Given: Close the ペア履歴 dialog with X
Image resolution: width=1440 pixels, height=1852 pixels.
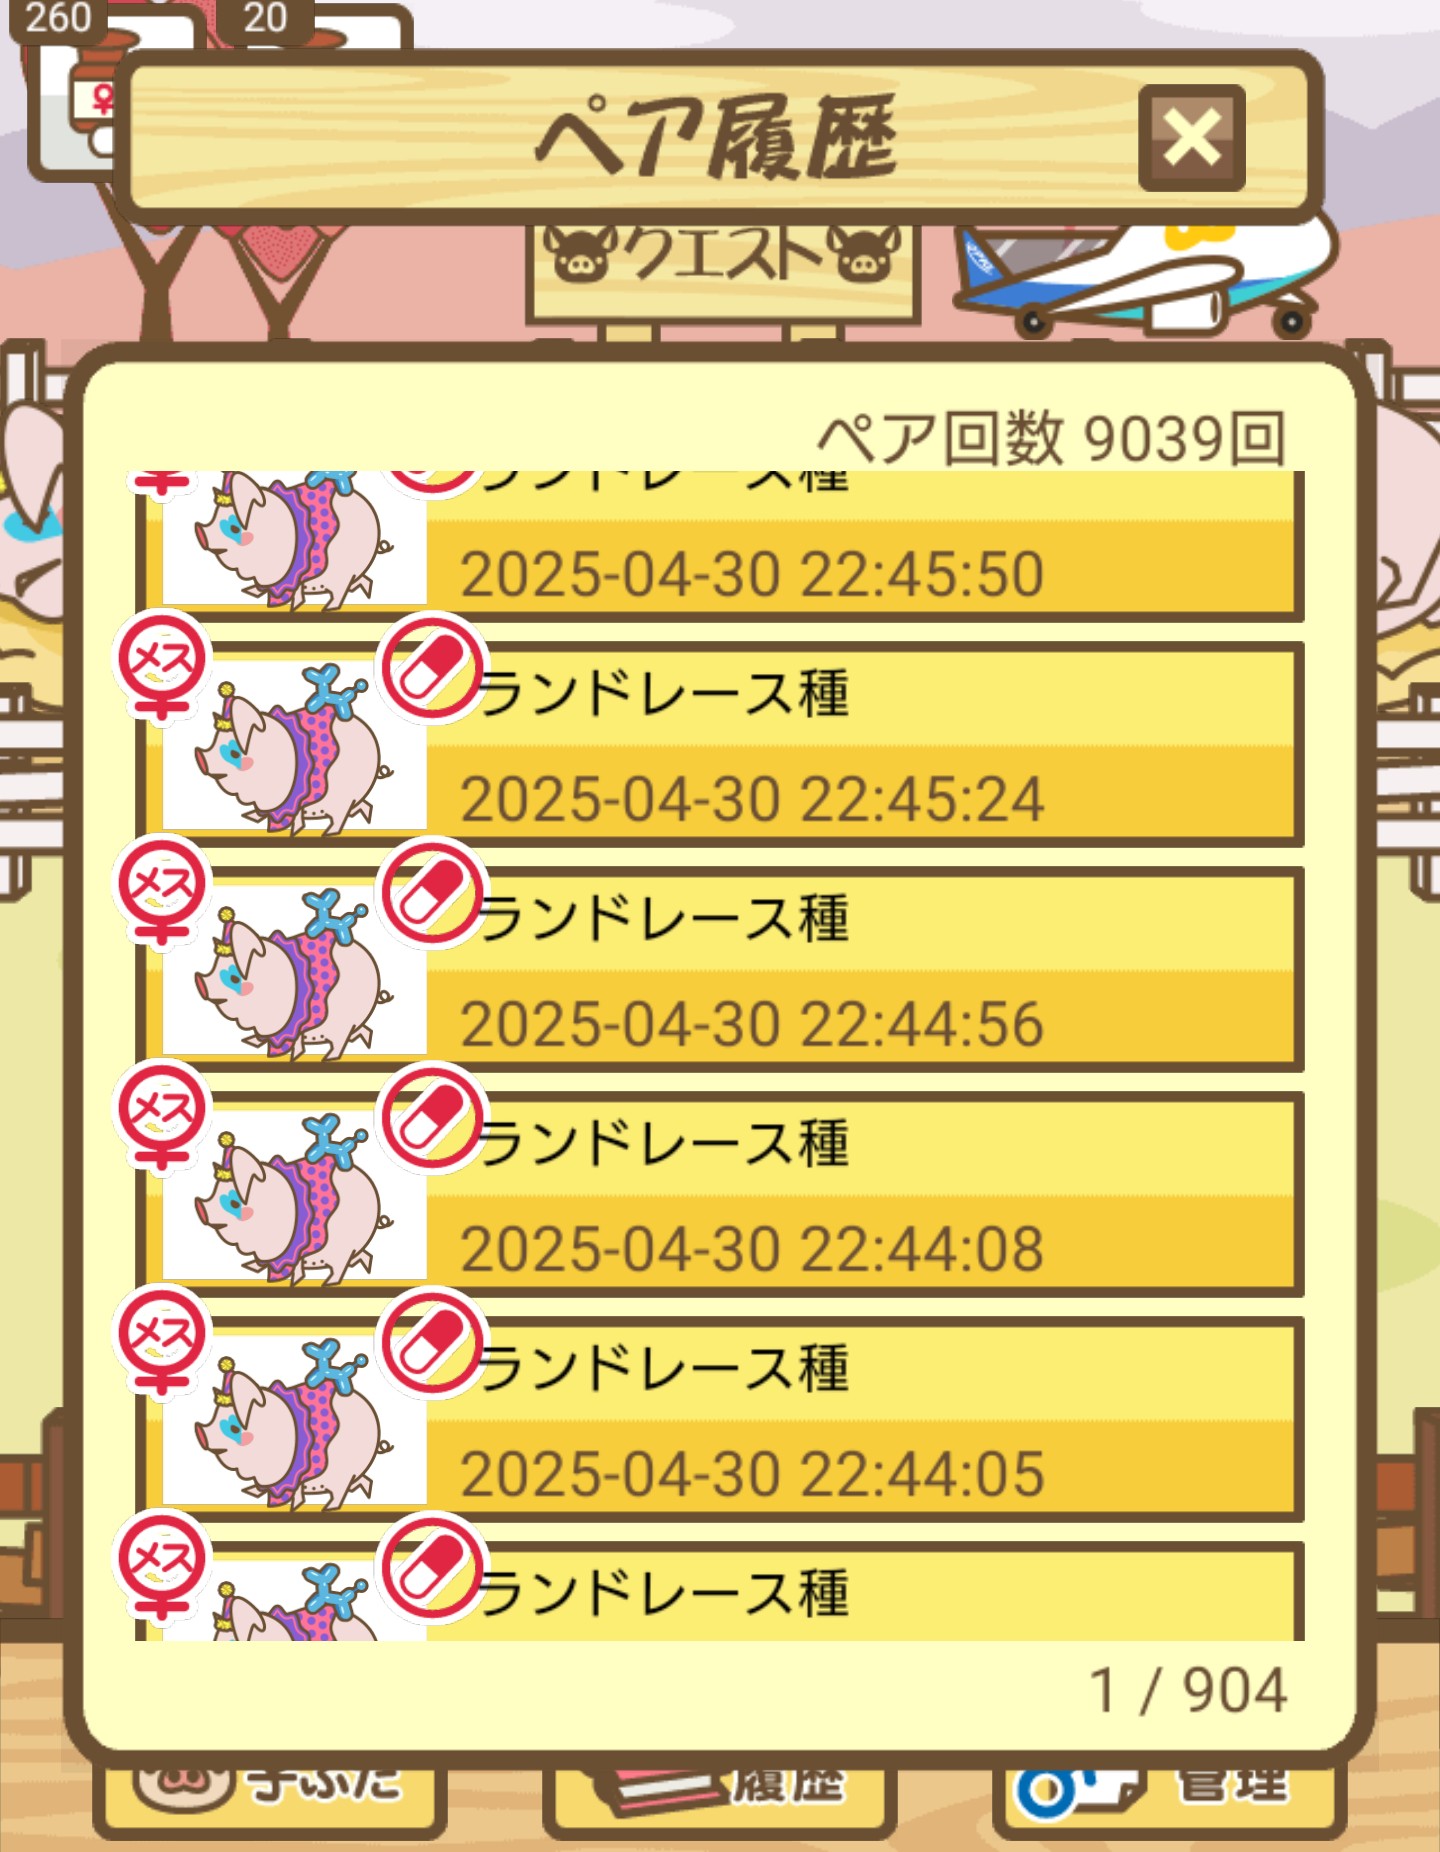Looking at the screenshot, I should pyautogui.click(x=1191, y=138).
